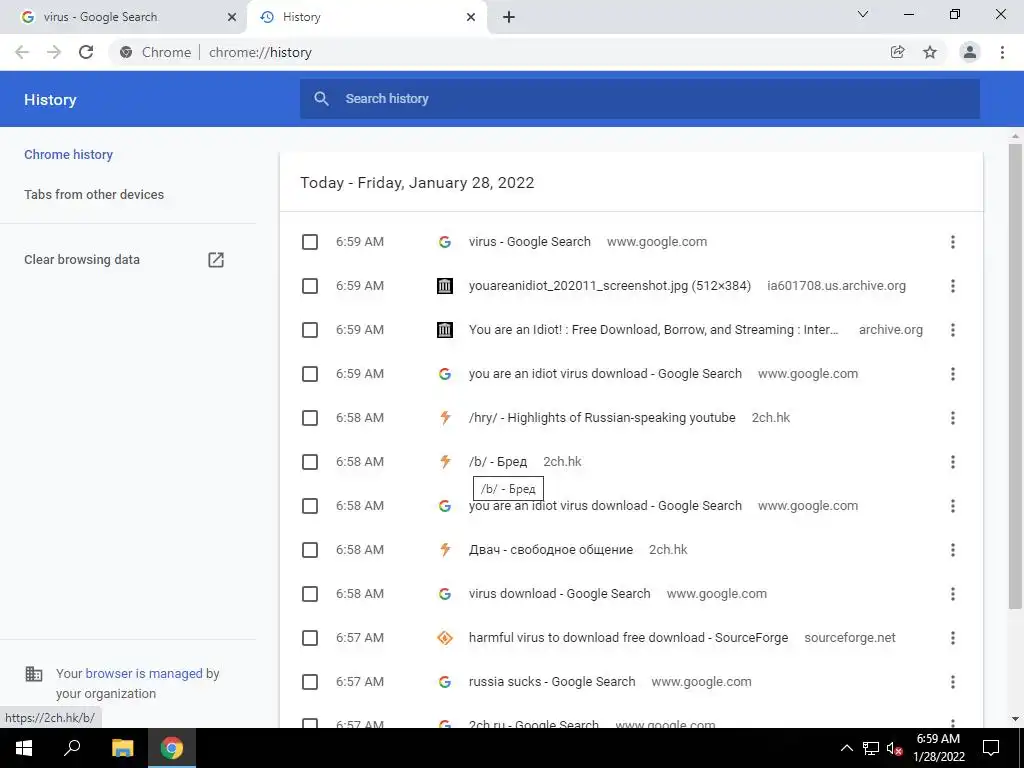This screenshot has width=1024, height=768.
Task: Select checkbox for '/hry/ - Highlights' entry
Action: [310, 418]
